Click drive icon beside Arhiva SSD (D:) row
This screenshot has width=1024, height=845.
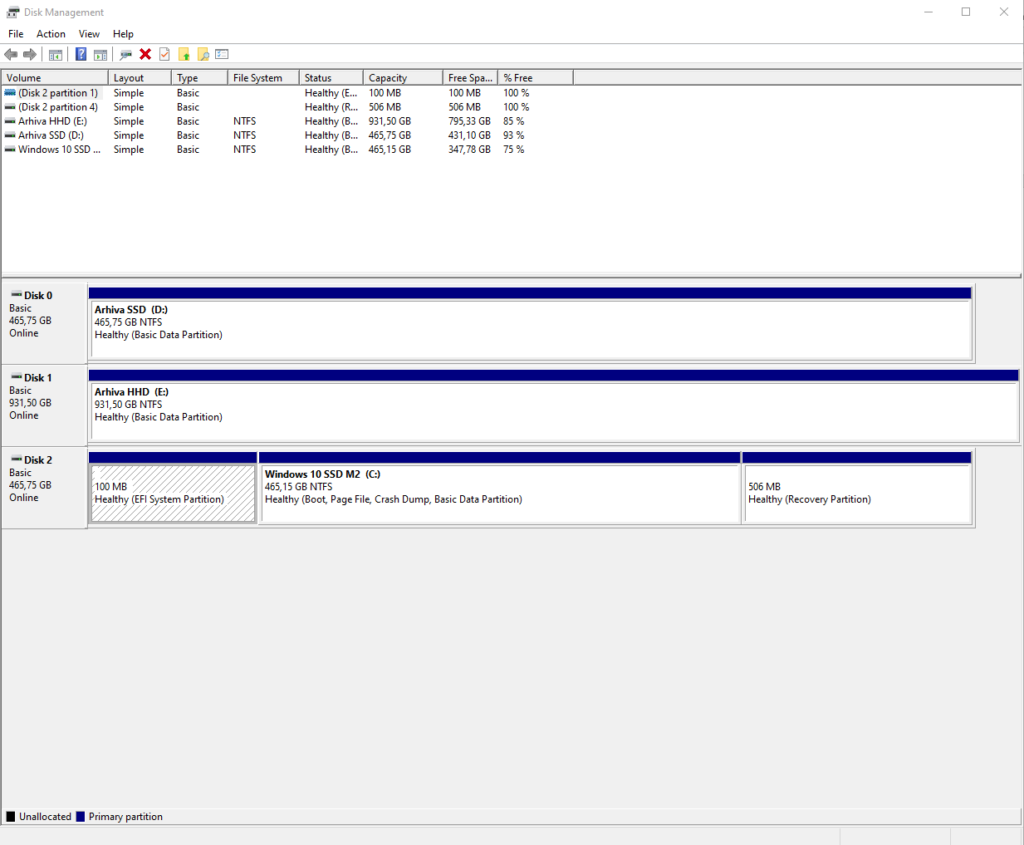pos(10,135)
